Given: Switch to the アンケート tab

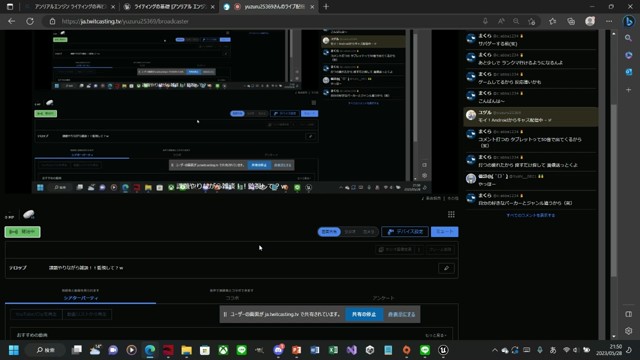Looking at the screenshot, I should pos(383,298).
